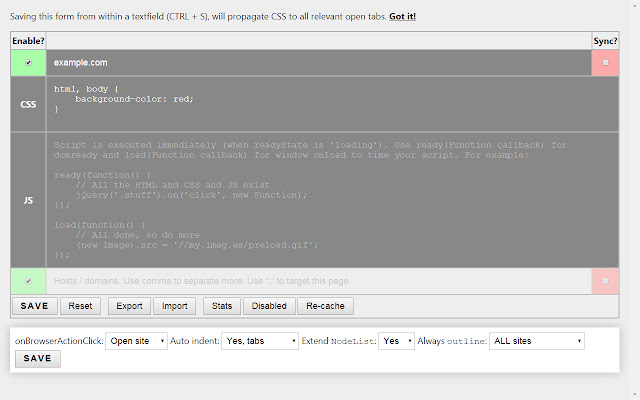Toggle the Sync checkbox for example.com
The height and width of the screenshot is (400, 640).
[x=605, y=62]
